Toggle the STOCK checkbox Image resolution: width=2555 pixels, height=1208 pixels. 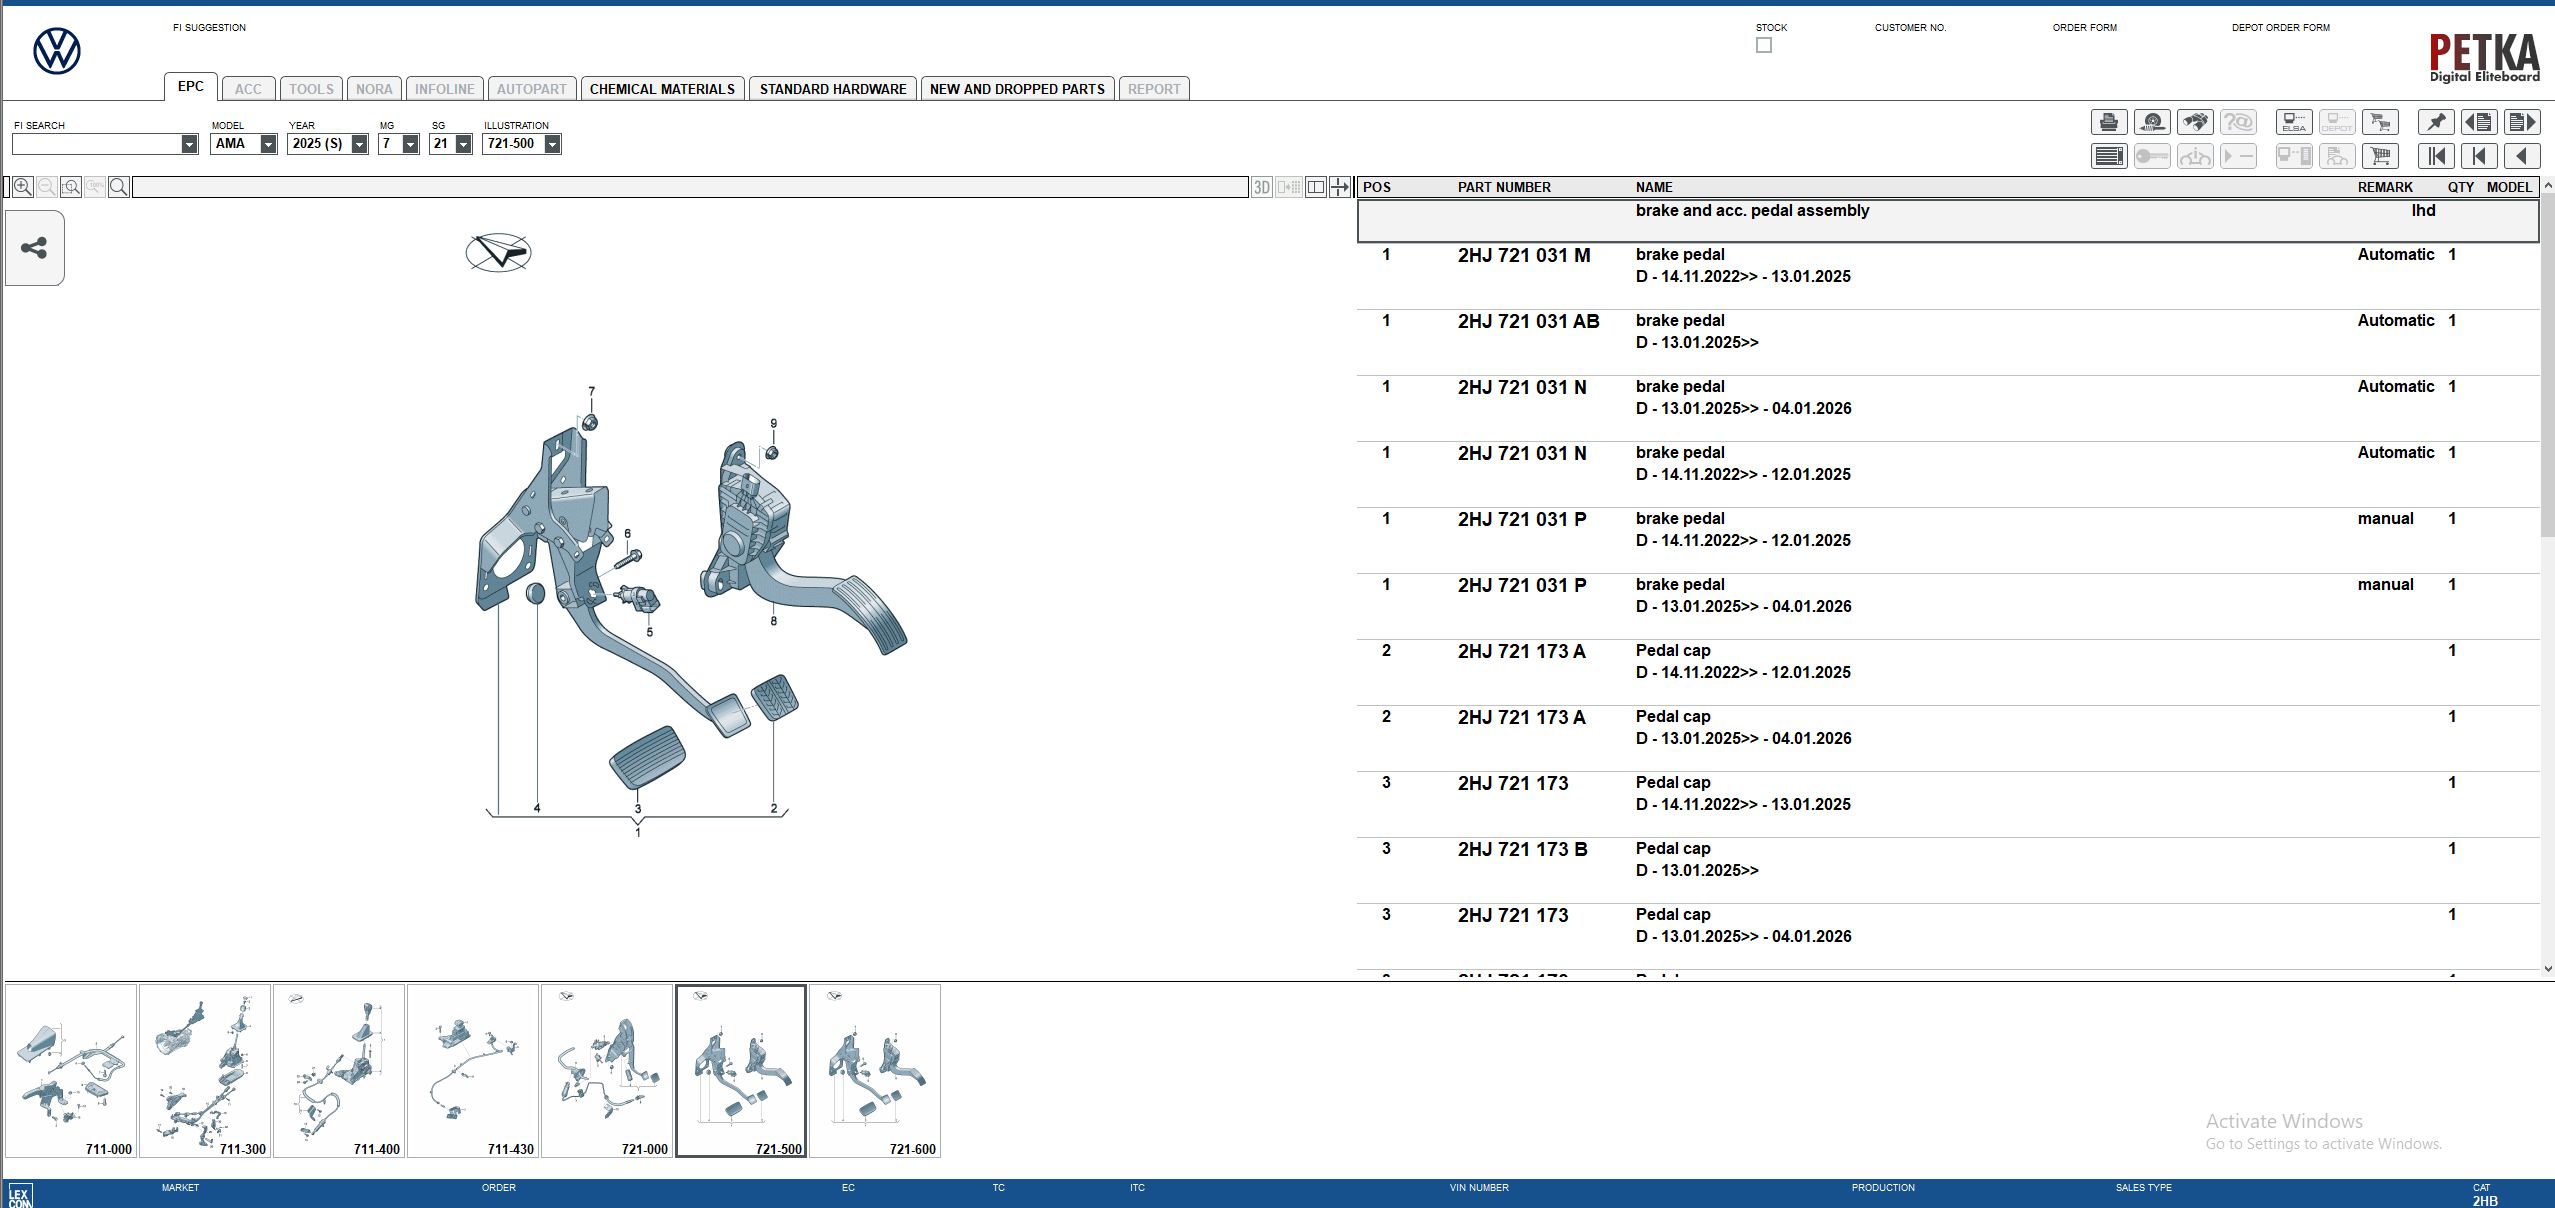pos(1765,45)
